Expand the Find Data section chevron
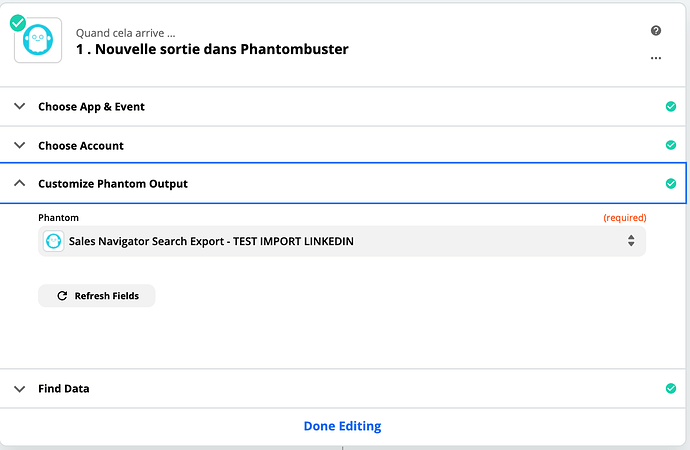The width and height of the screenshot is (690, 450). pos(19,388)
